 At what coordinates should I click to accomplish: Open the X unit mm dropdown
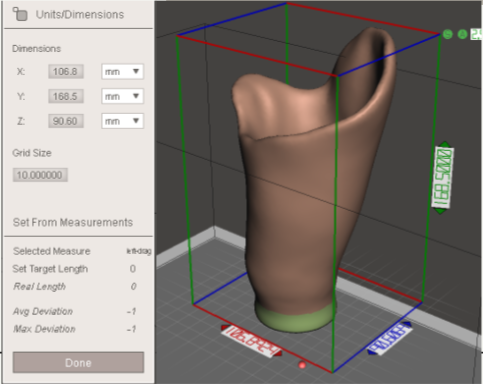point(122,72)
